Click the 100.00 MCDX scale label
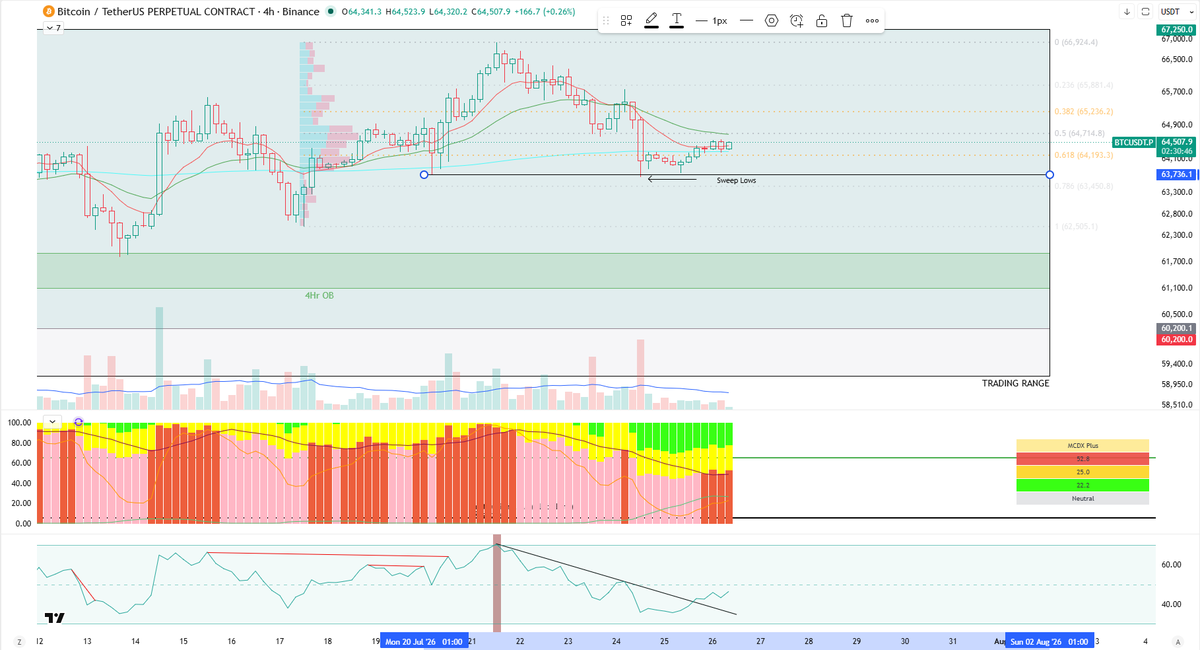The width and height of the screenshot is (1200, 650). tap(20, 423)
